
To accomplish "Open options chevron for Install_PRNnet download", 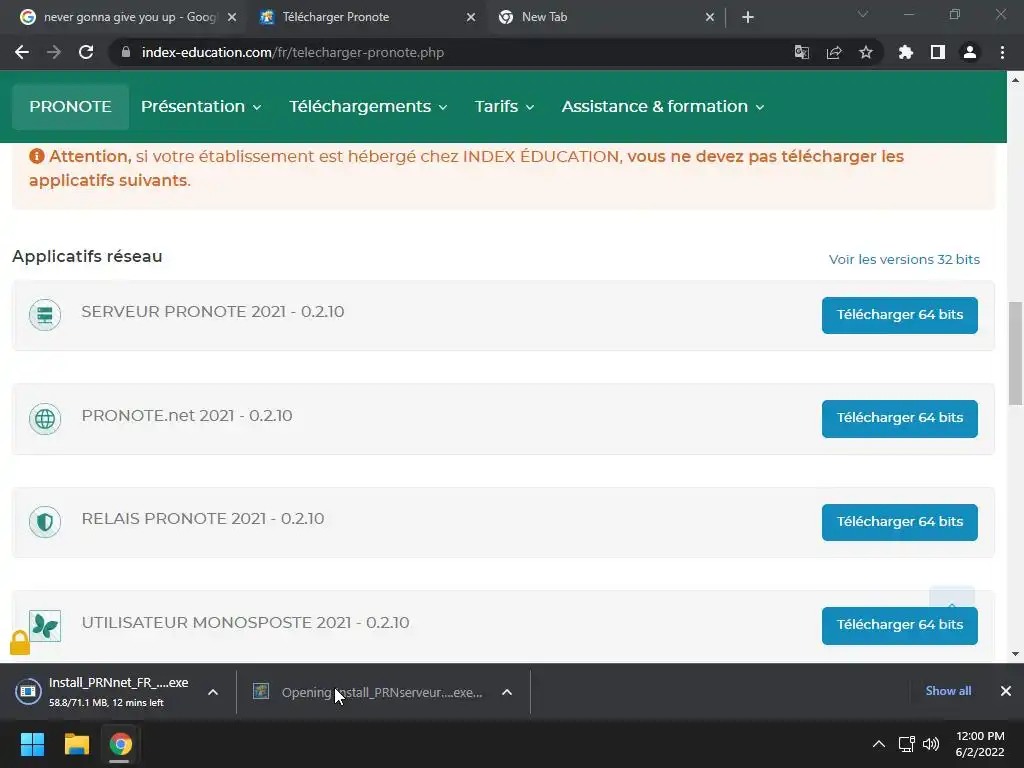I will point(213,692).
